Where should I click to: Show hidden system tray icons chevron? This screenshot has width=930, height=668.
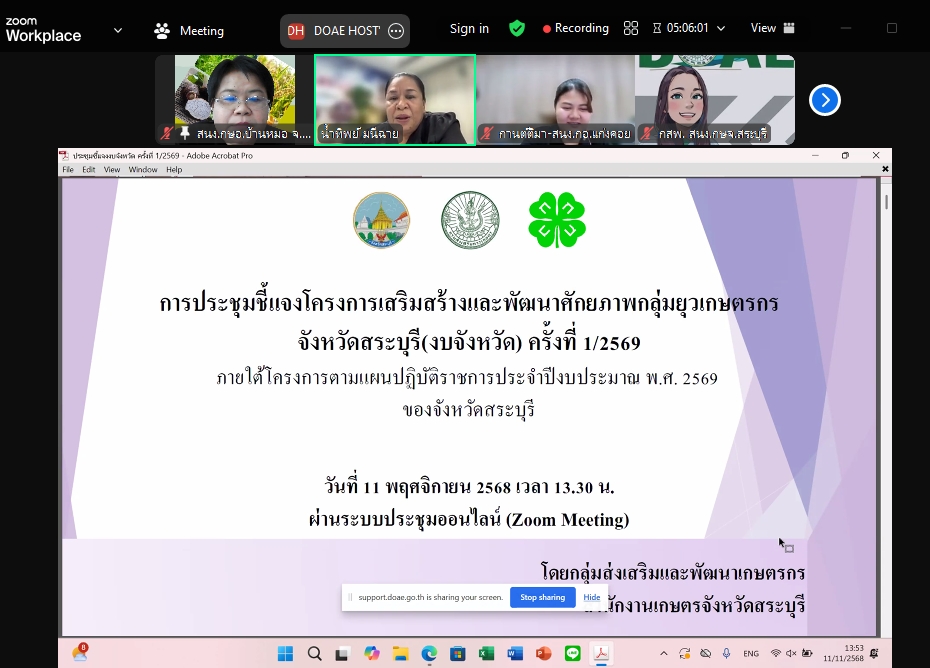coord(663,653)
